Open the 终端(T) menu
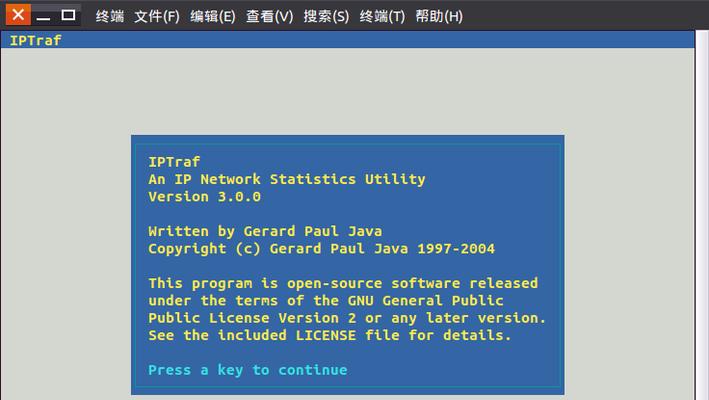 382,16
